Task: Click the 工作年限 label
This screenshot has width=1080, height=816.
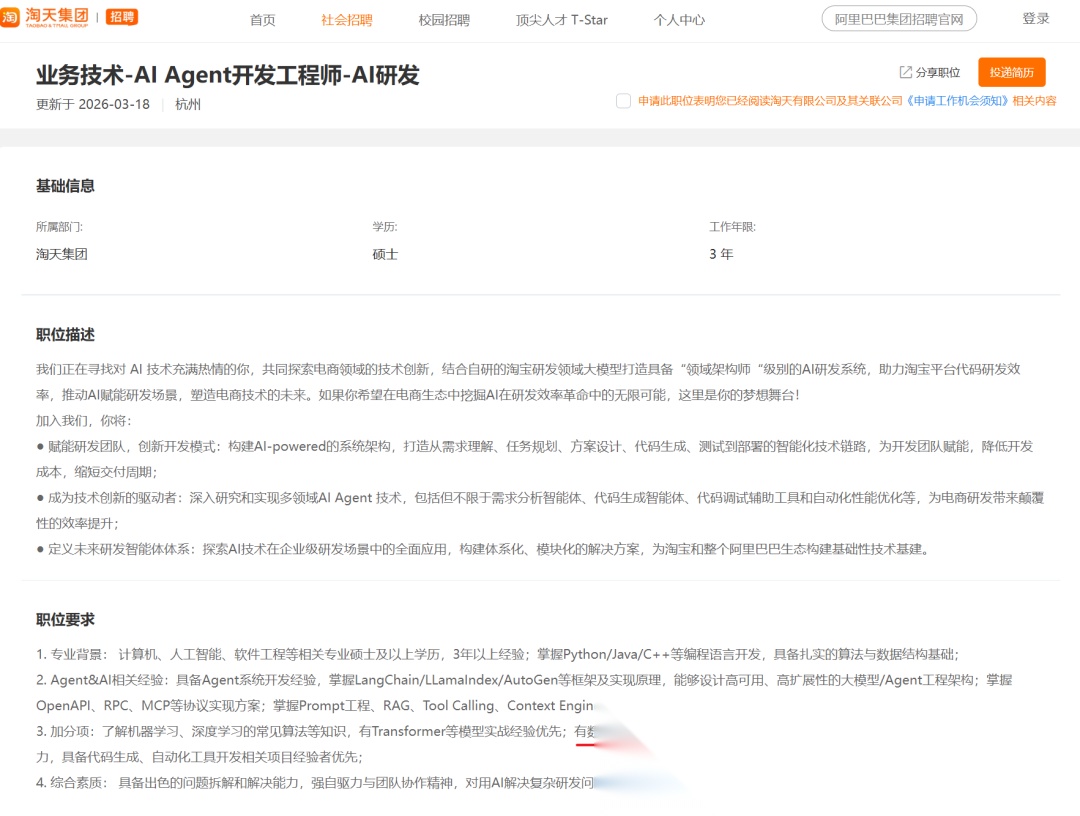Action: pyautogui.click(x=732, y=227)
